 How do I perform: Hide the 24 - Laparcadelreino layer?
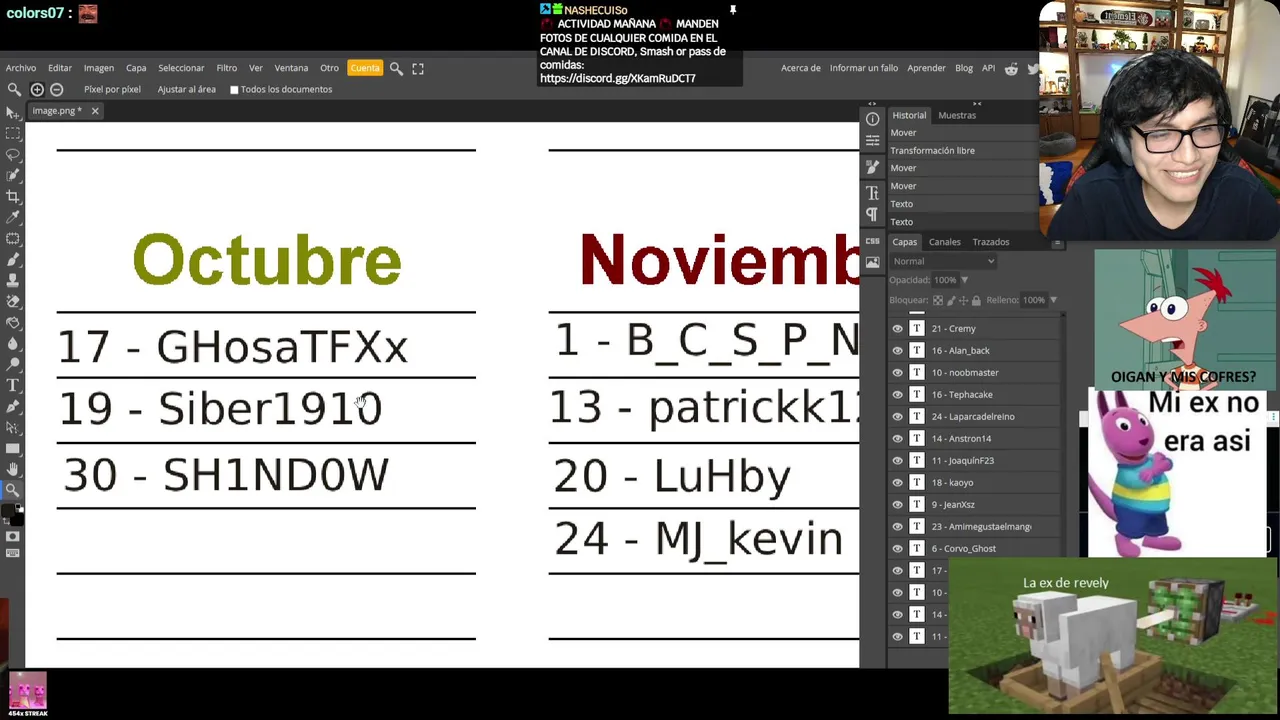point(897,416)
